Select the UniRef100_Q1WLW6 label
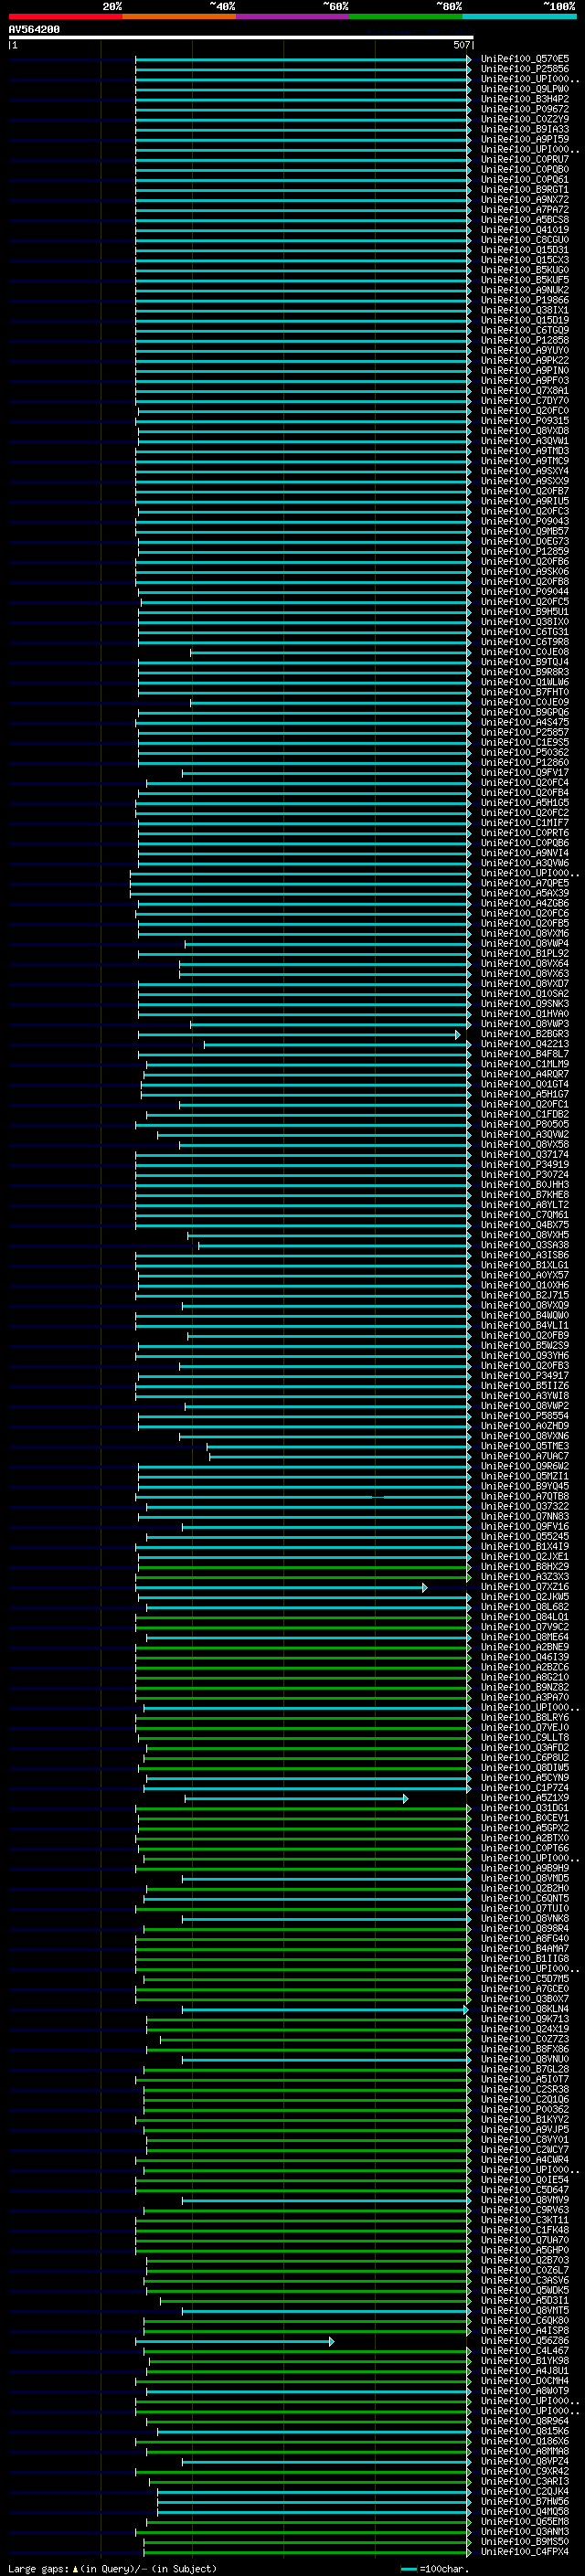This screenshot has width=585, height=2576. click(525, 682)
